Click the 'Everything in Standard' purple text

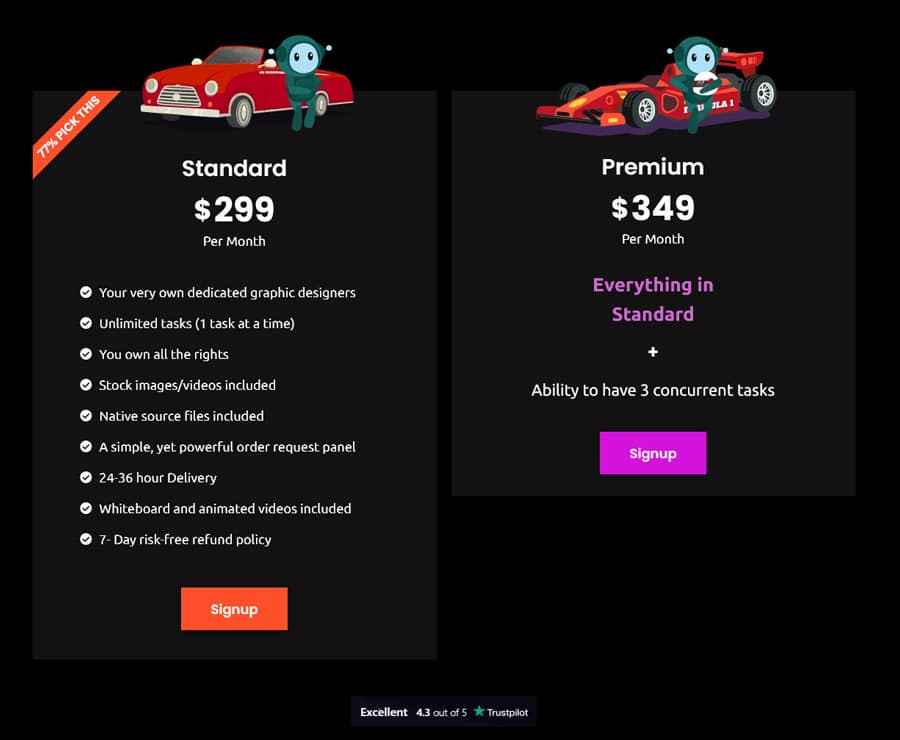click(653, 299)
